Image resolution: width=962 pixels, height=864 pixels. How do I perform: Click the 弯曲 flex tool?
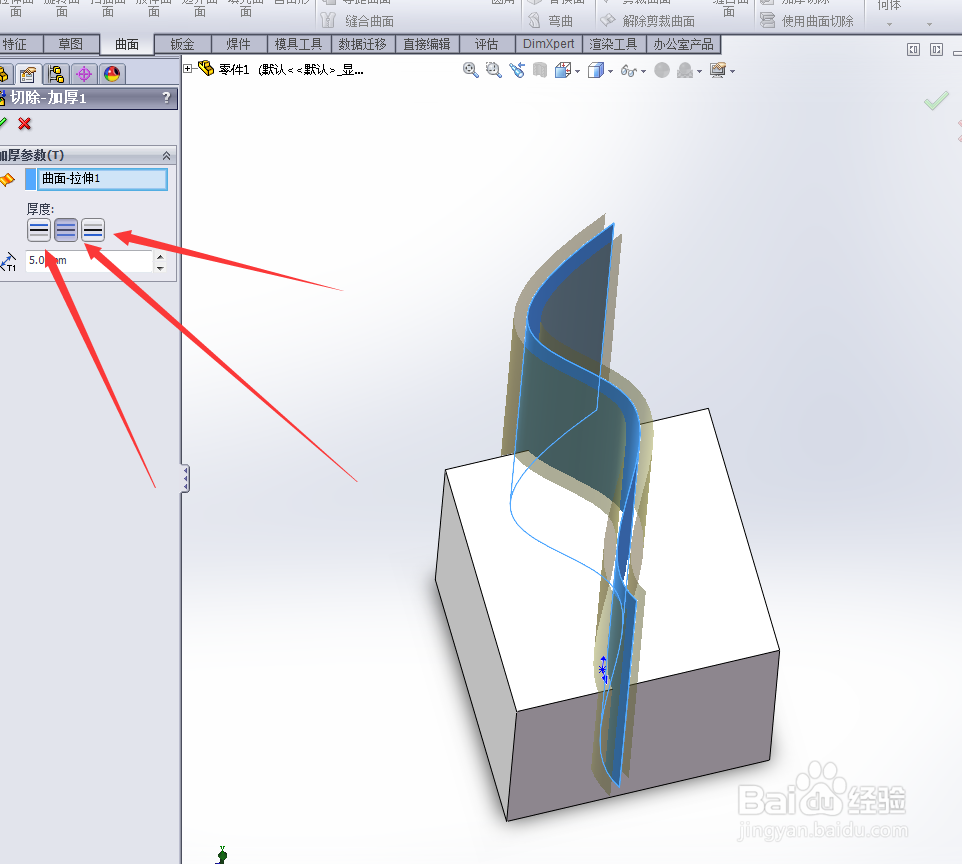click(551, 21)
